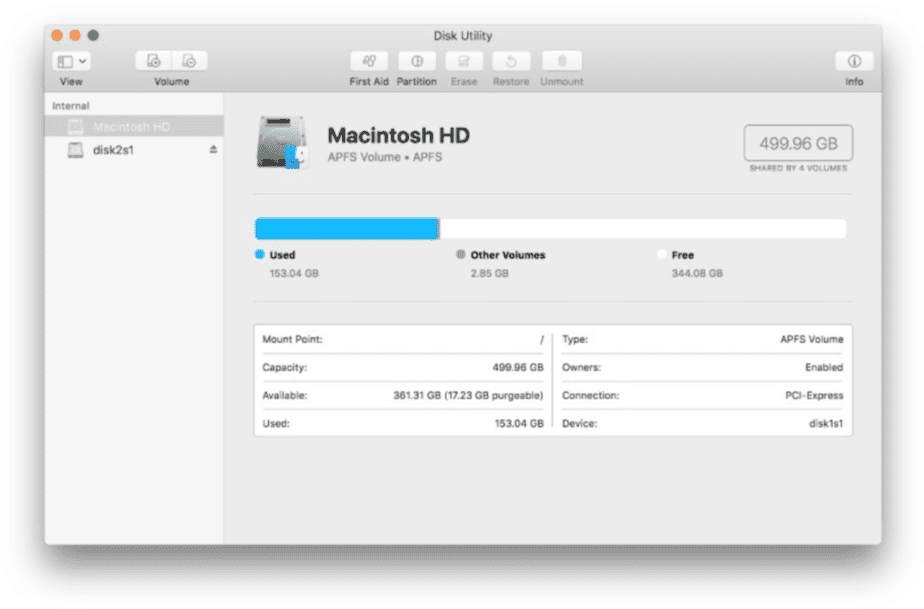The width and height of the screenshot is (924, 609).
Task: Click the blue Used legend dot
Action: (260, 255)
